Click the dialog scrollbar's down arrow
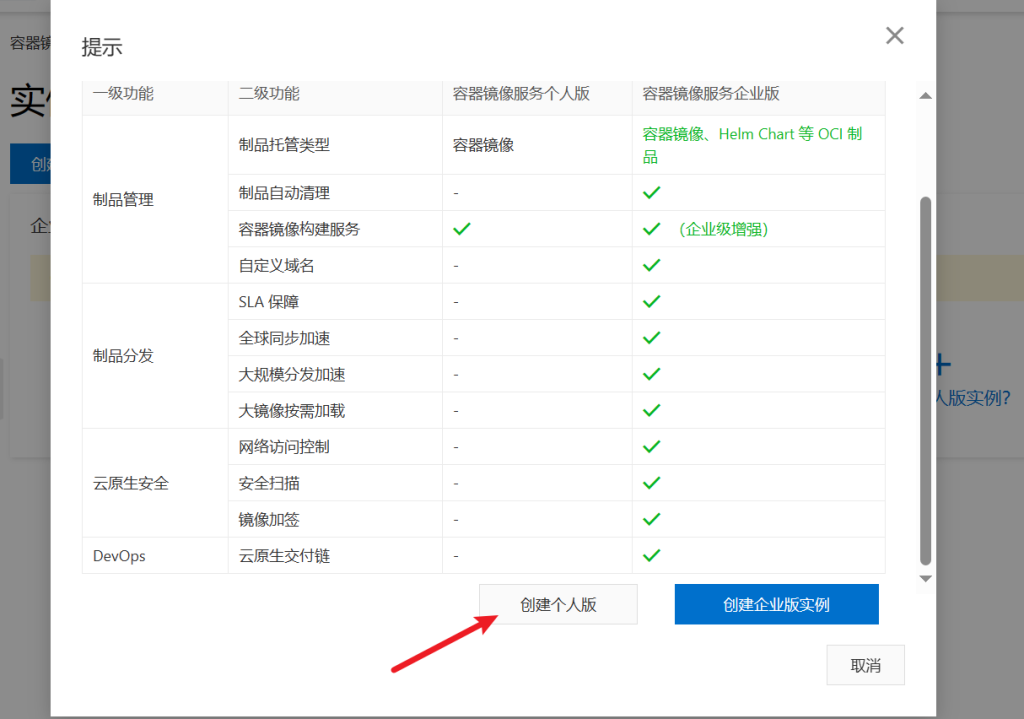 tap(925, 578)
